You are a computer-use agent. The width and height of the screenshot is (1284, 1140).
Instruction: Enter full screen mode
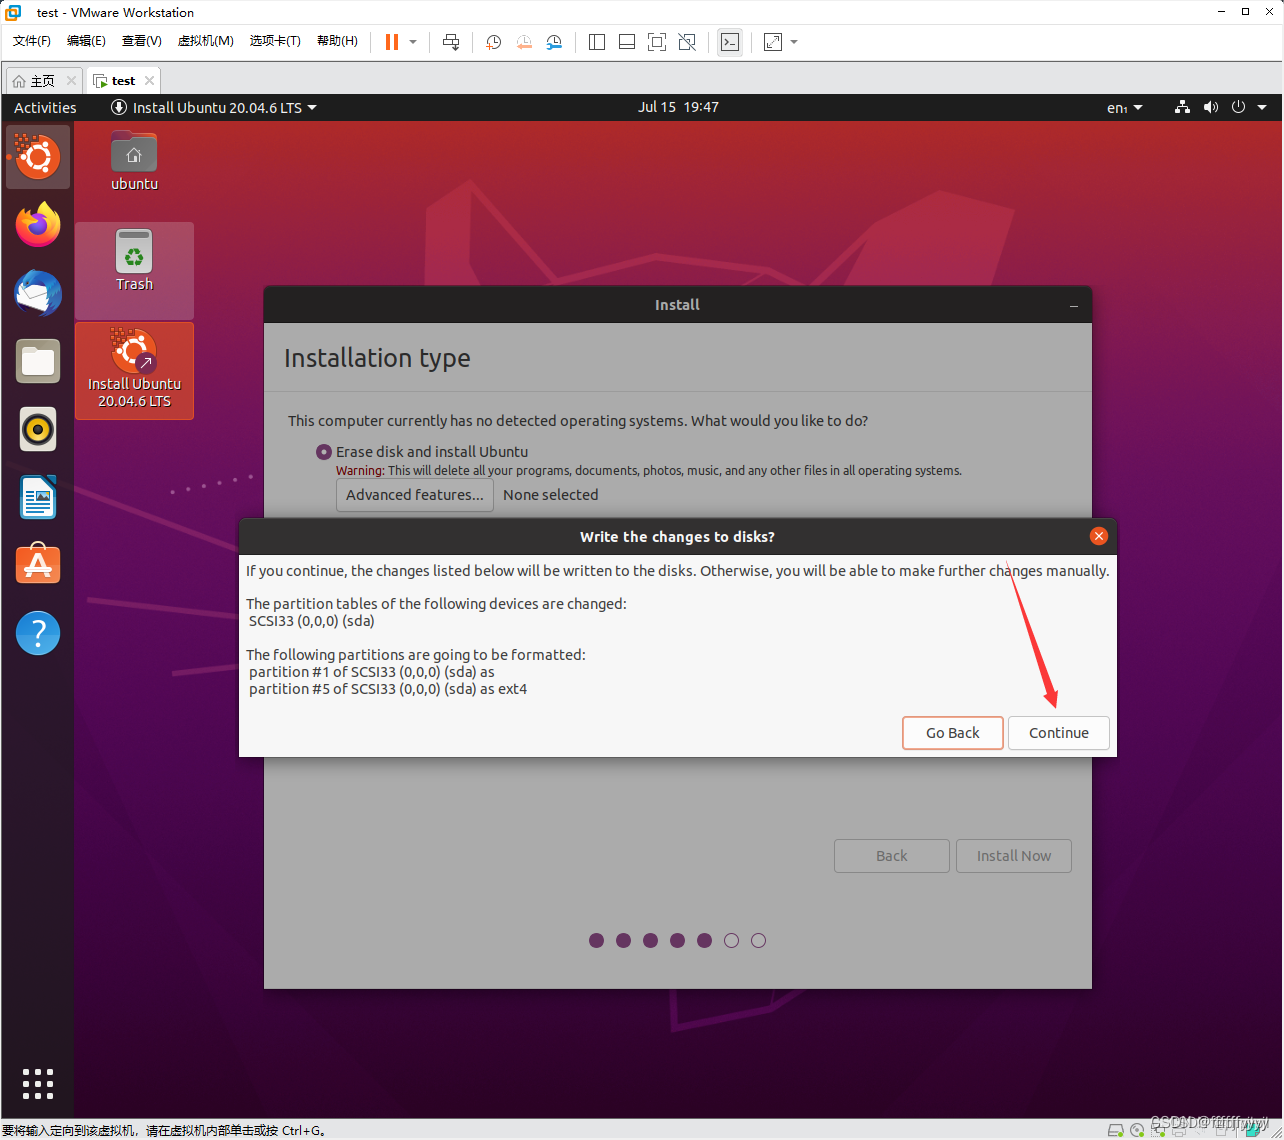click(657, 42)
